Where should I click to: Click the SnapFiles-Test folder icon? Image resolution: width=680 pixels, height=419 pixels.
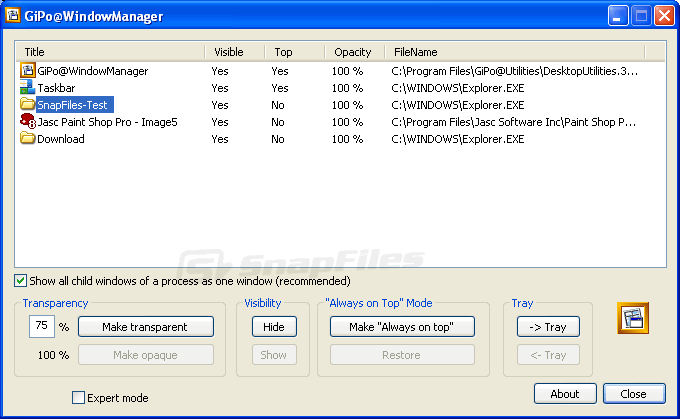pyautogui.click(x=27, y=104)
